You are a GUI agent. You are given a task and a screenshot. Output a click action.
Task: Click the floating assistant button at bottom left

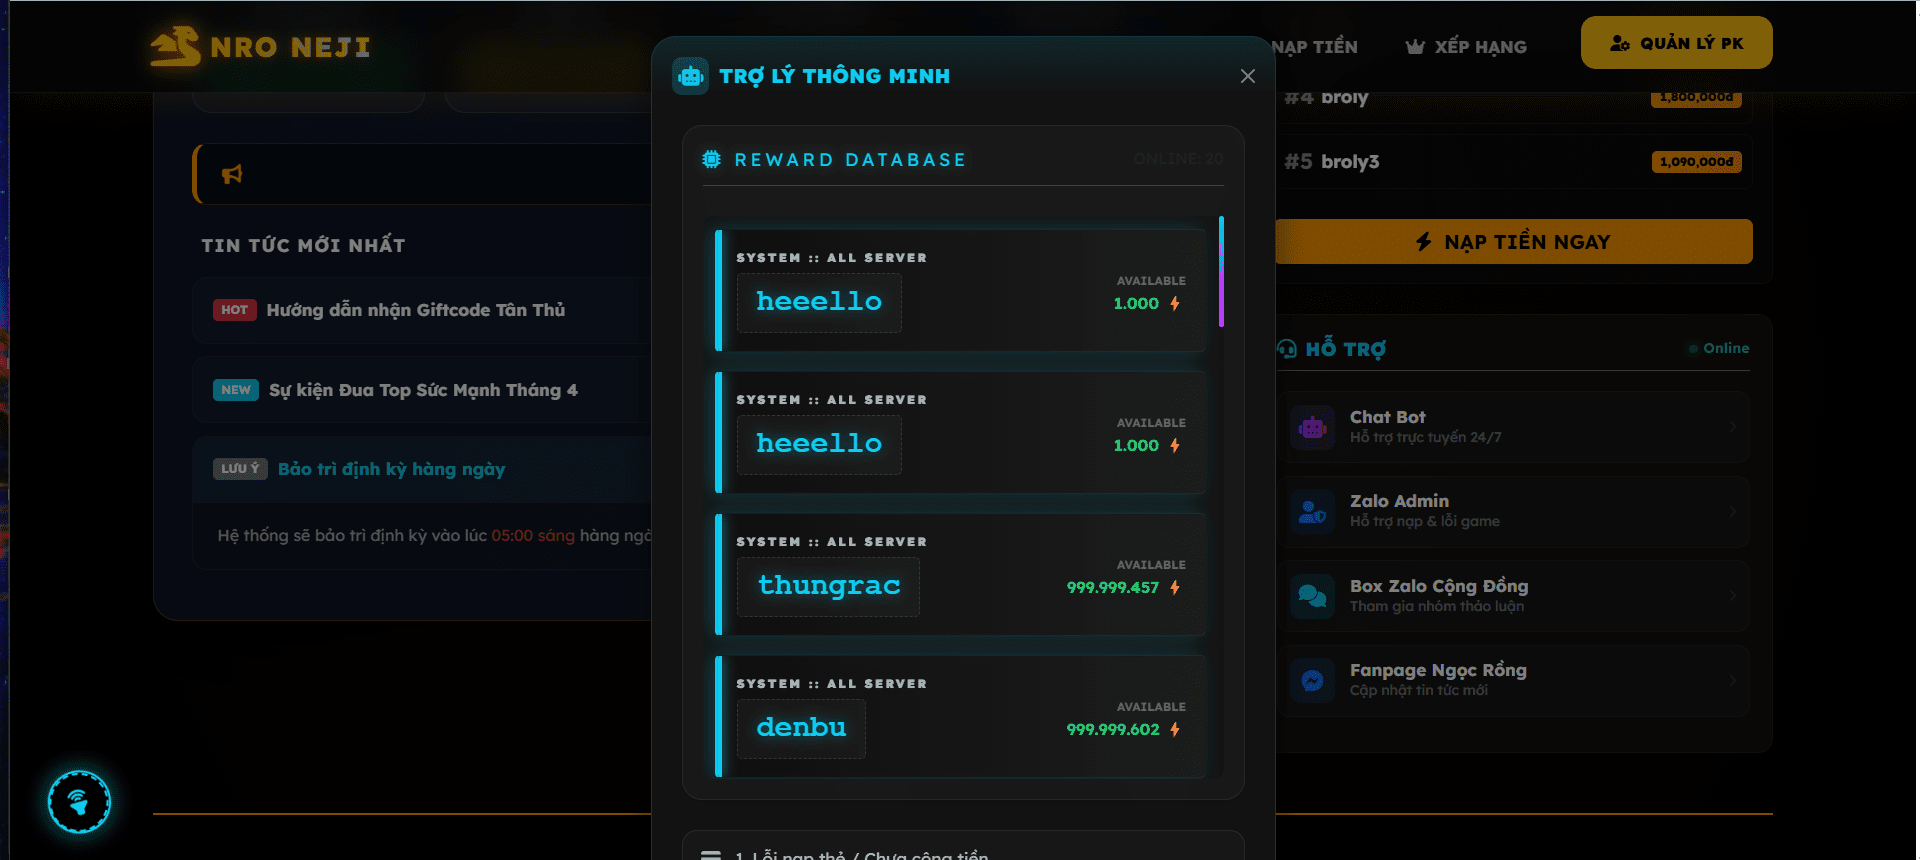tap(79, 802)
